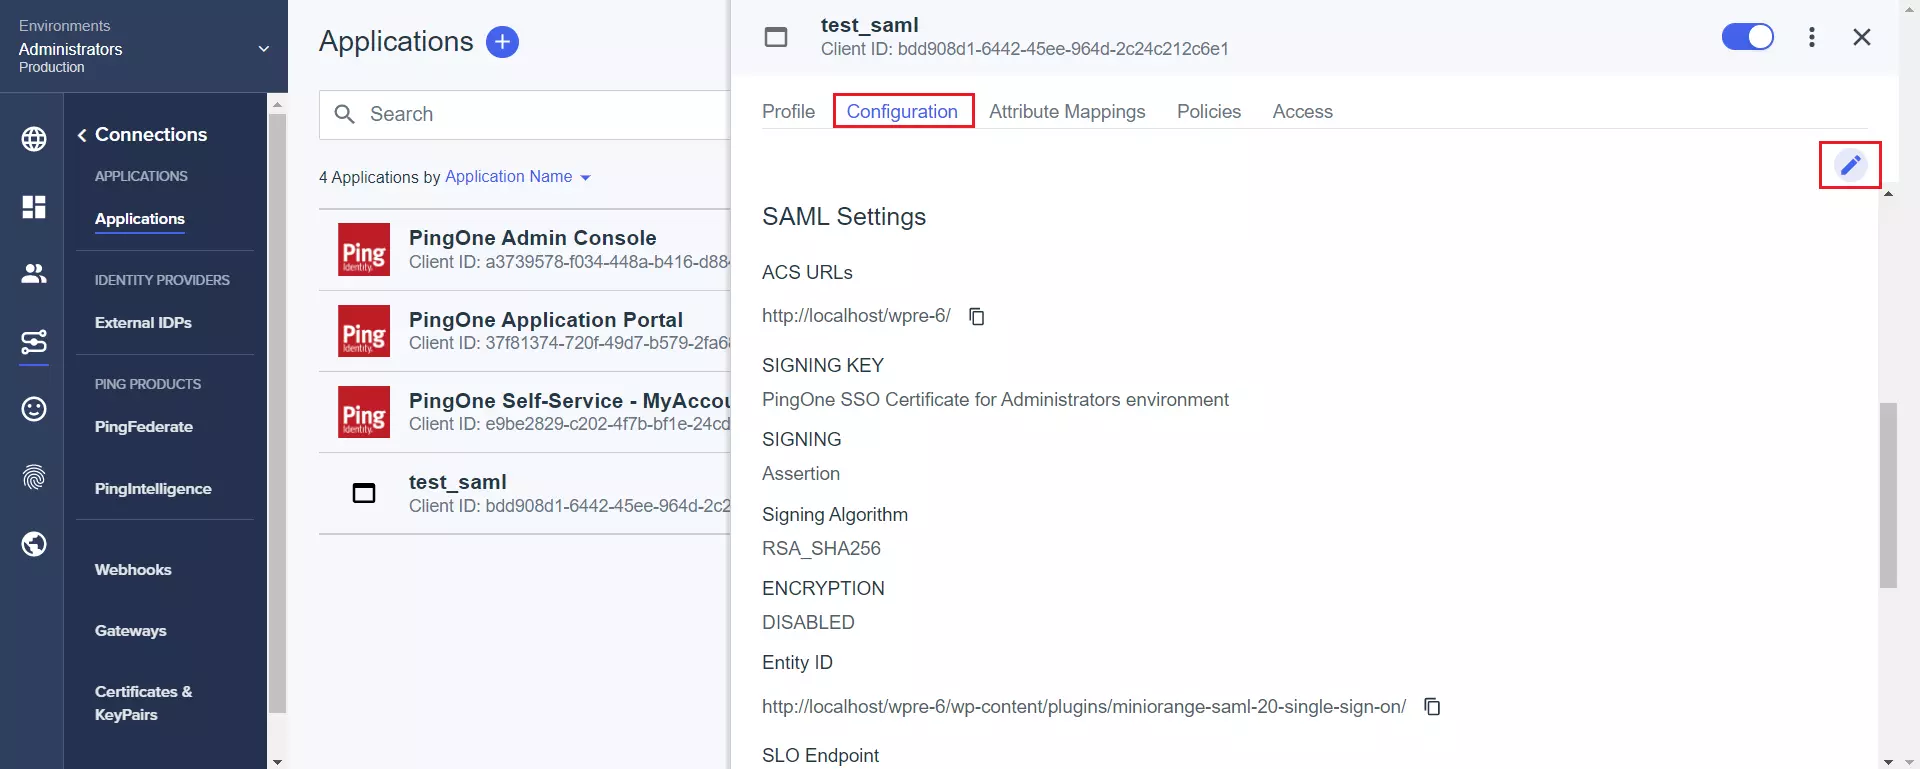Click the details panel scrollbar down arrow

click(x=1888, y=761)
